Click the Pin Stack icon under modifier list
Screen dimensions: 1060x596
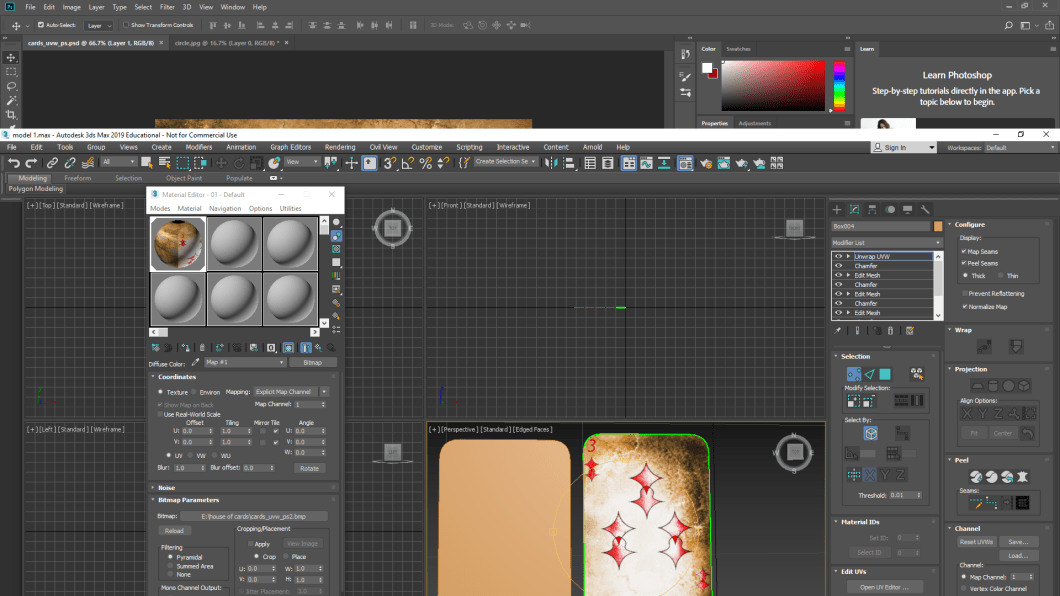click(x=838, y=330)
